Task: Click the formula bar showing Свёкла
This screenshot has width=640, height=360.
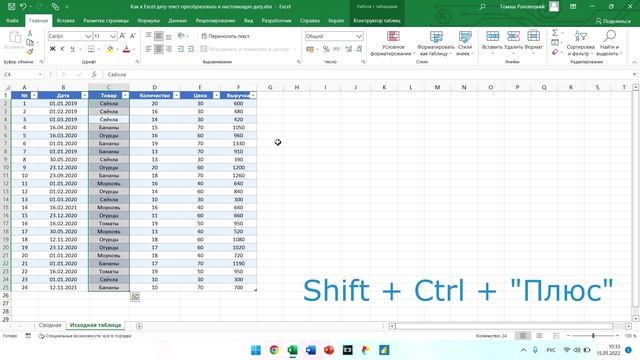Action: (367, 74)
